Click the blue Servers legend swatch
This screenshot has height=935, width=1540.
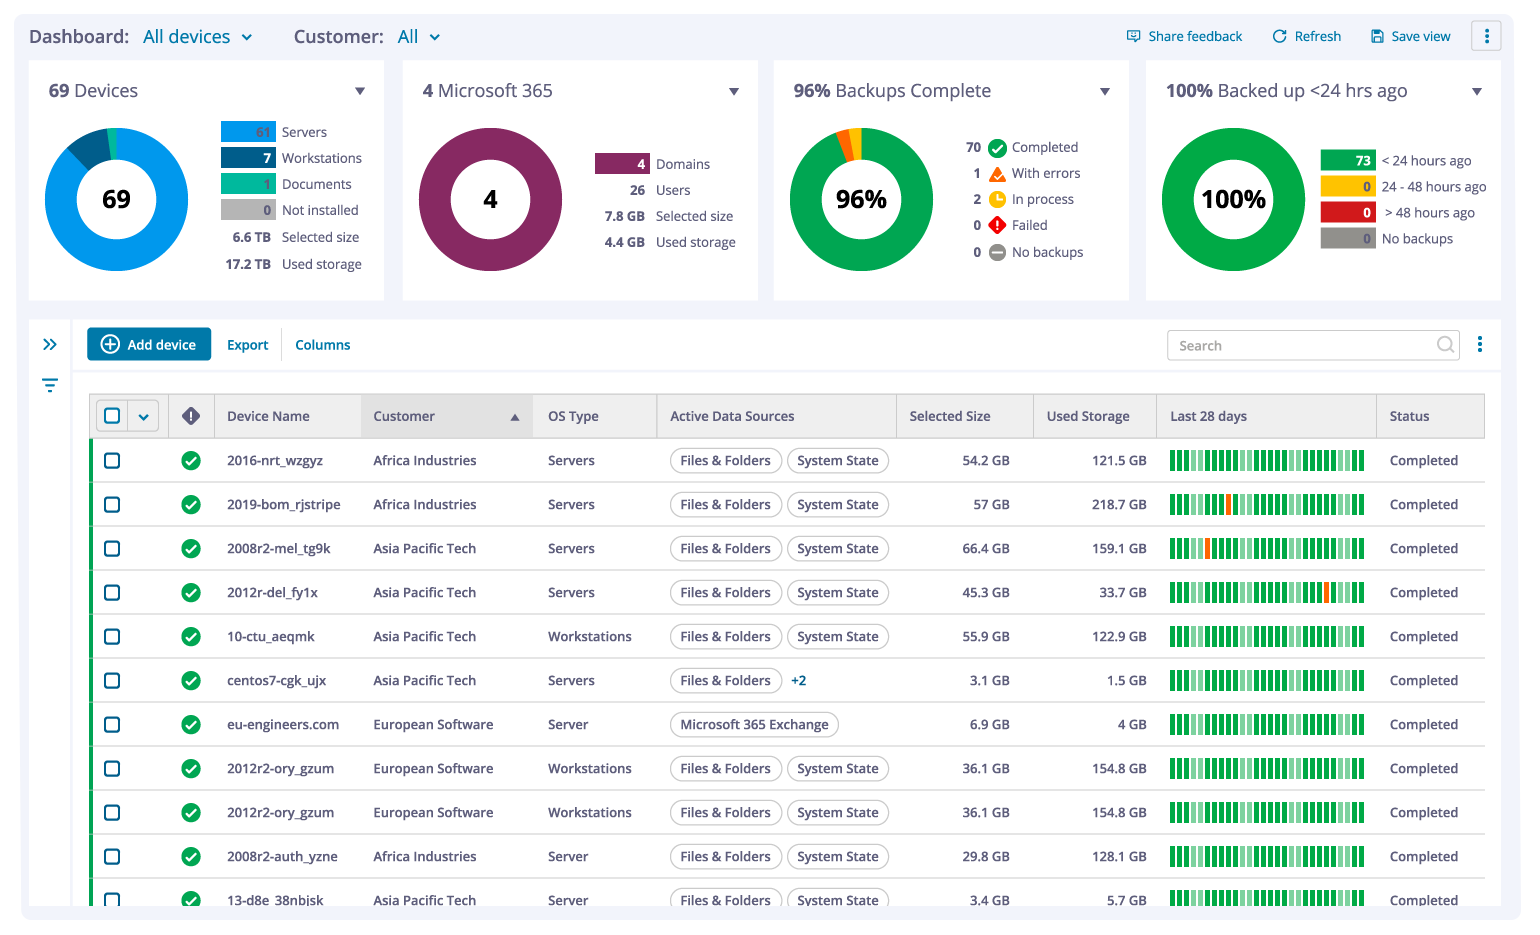coord(248,132)
